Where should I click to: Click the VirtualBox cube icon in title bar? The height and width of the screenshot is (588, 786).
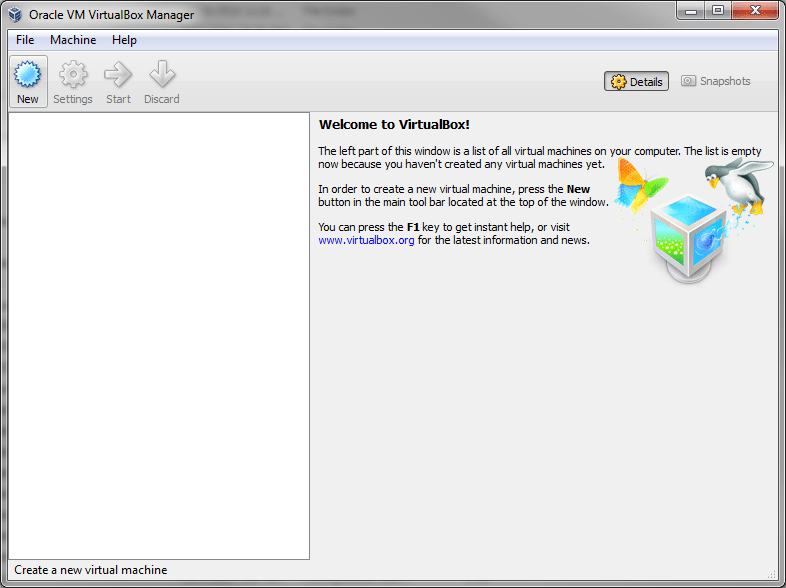15,14
